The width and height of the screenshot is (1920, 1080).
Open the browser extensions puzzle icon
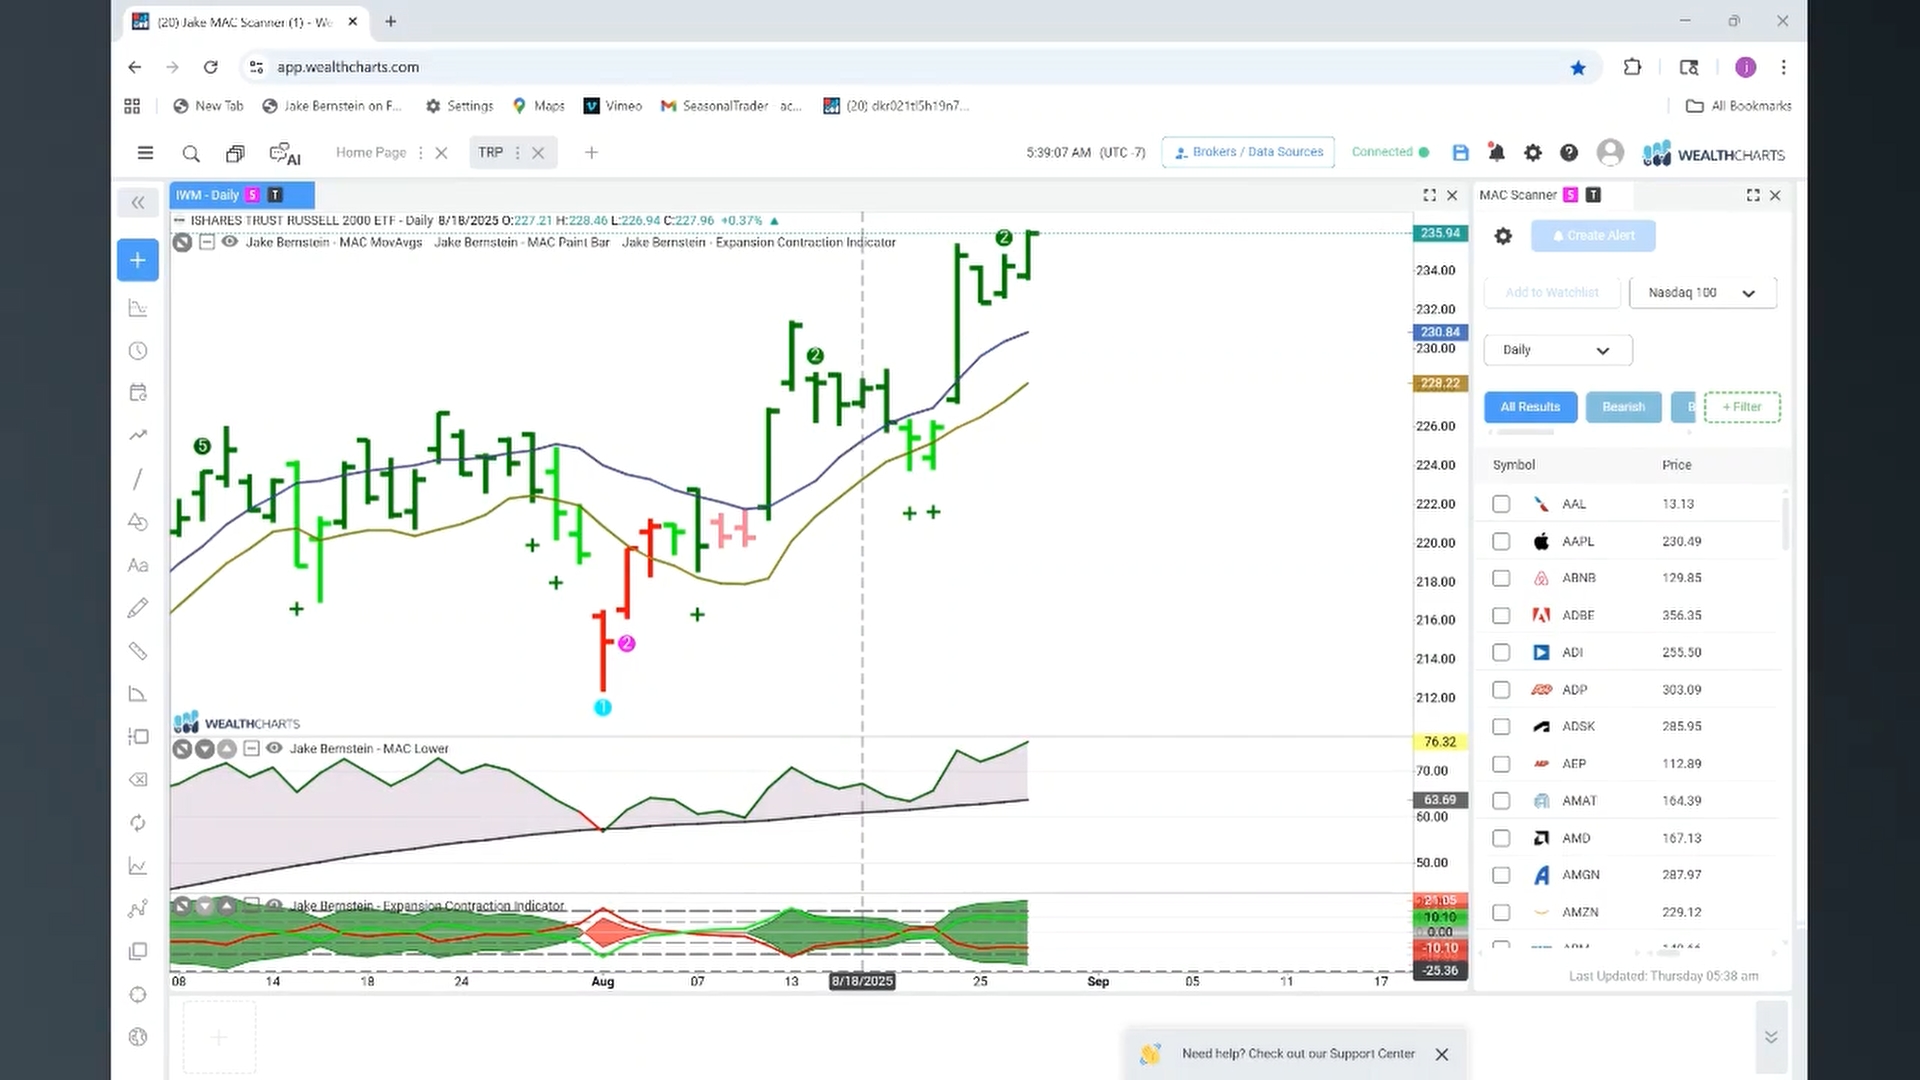[x=1632, y=67]
